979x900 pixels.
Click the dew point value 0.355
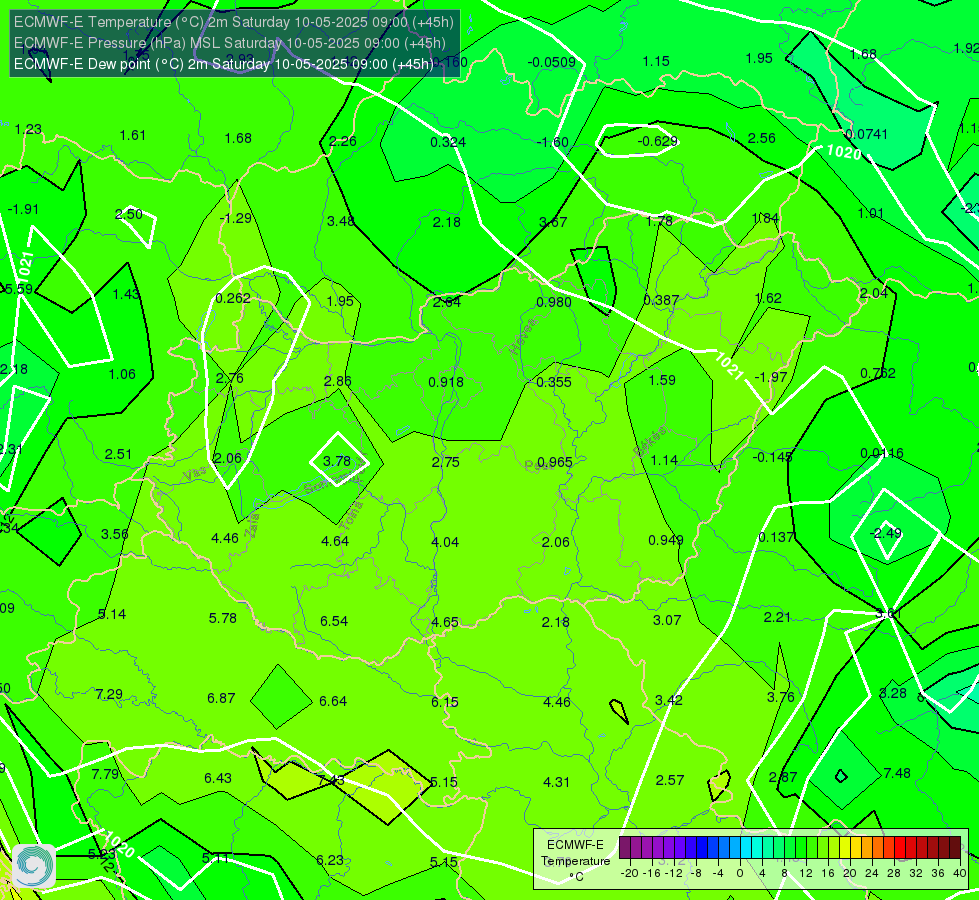point(554,382)
